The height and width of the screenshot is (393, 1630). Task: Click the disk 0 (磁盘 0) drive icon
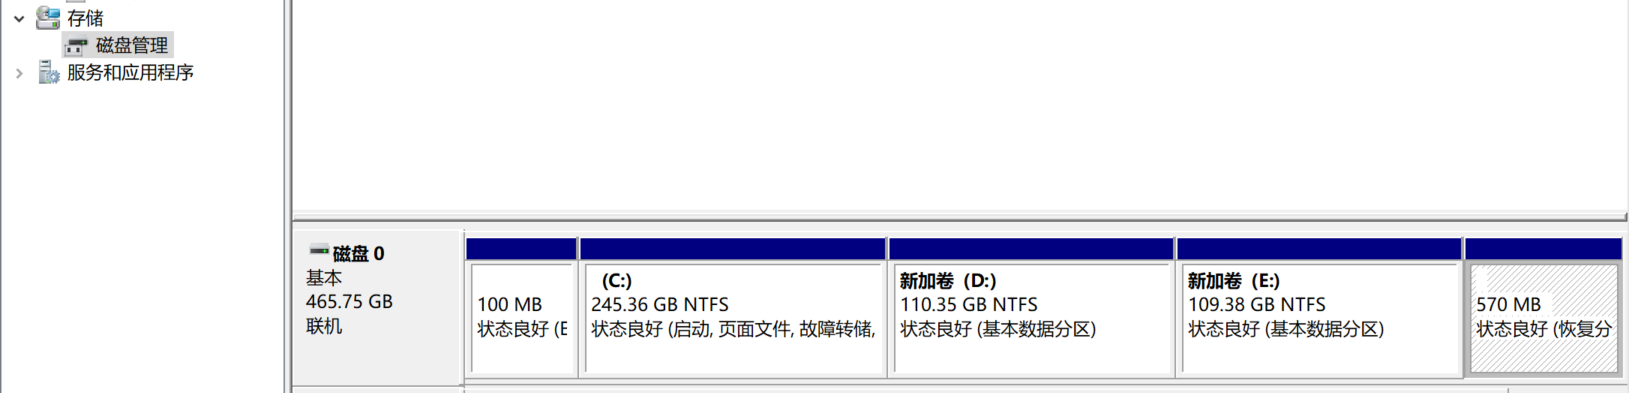point(319,251)
